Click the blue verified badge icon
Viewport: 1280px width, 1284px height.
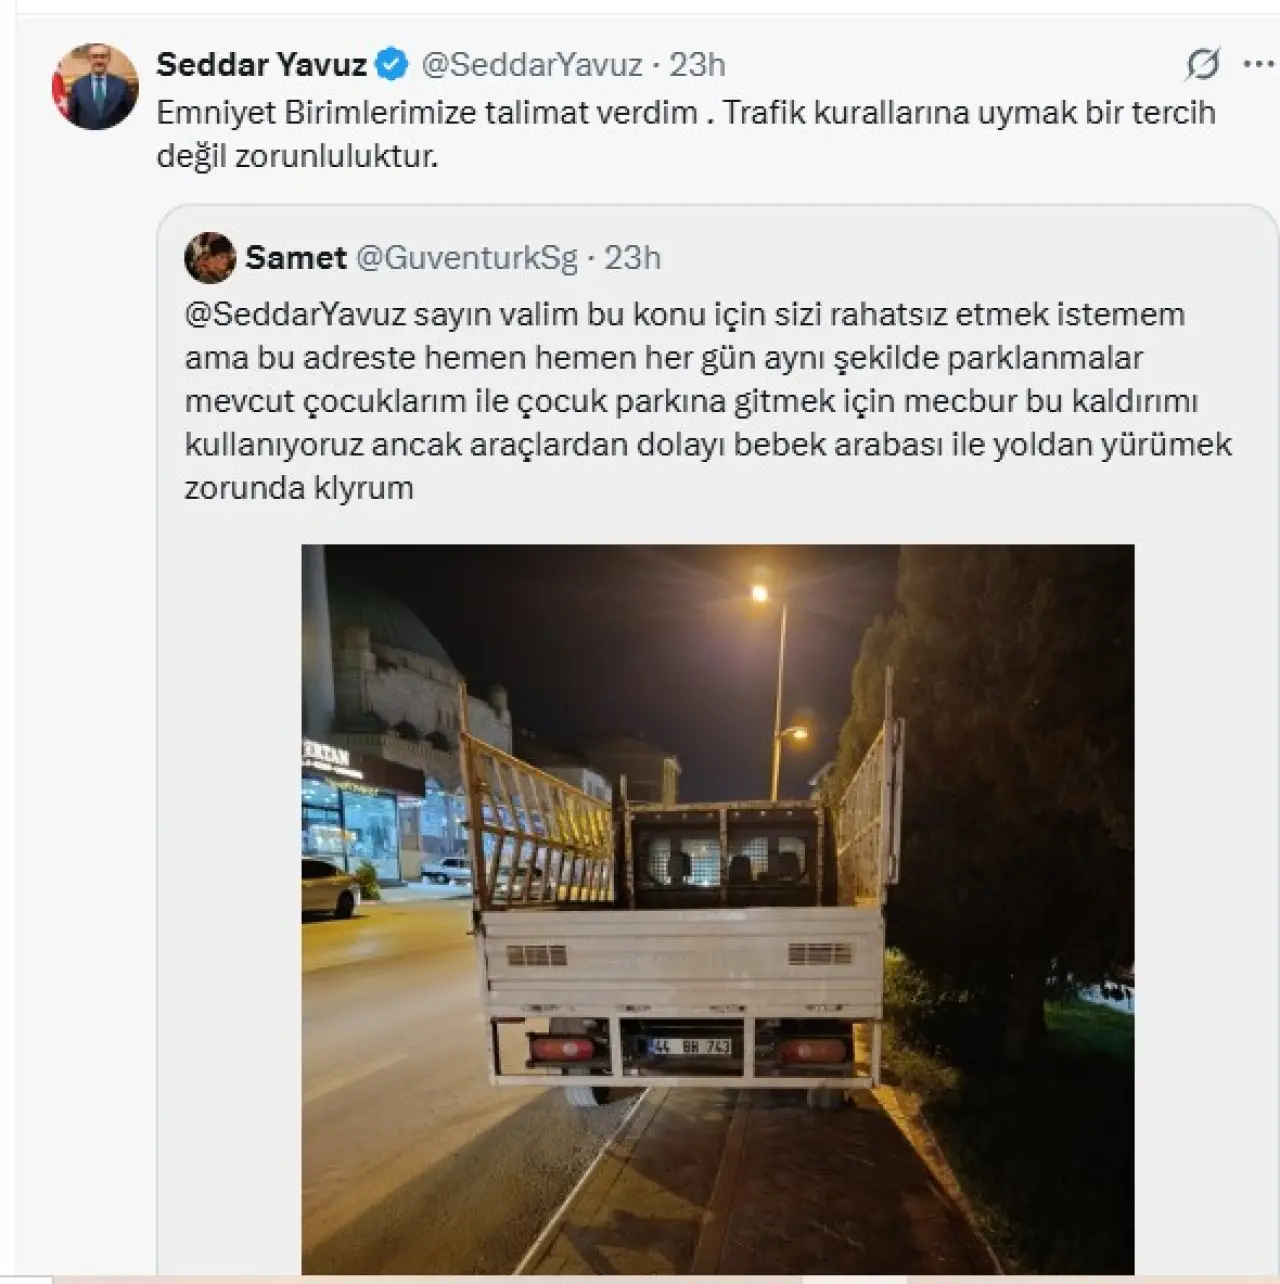pos(391,65)
